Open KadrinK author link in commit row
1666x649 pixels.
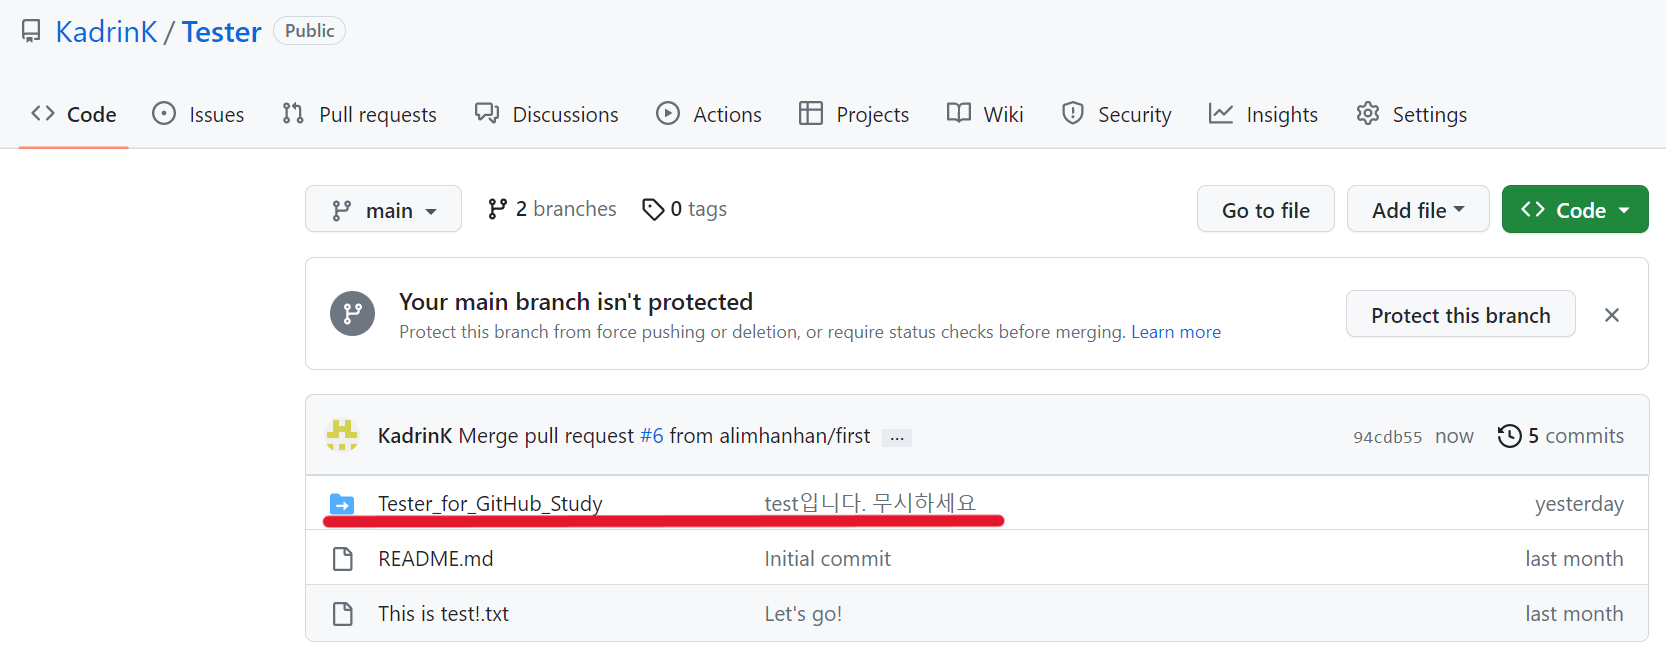[x=415, y=436]
